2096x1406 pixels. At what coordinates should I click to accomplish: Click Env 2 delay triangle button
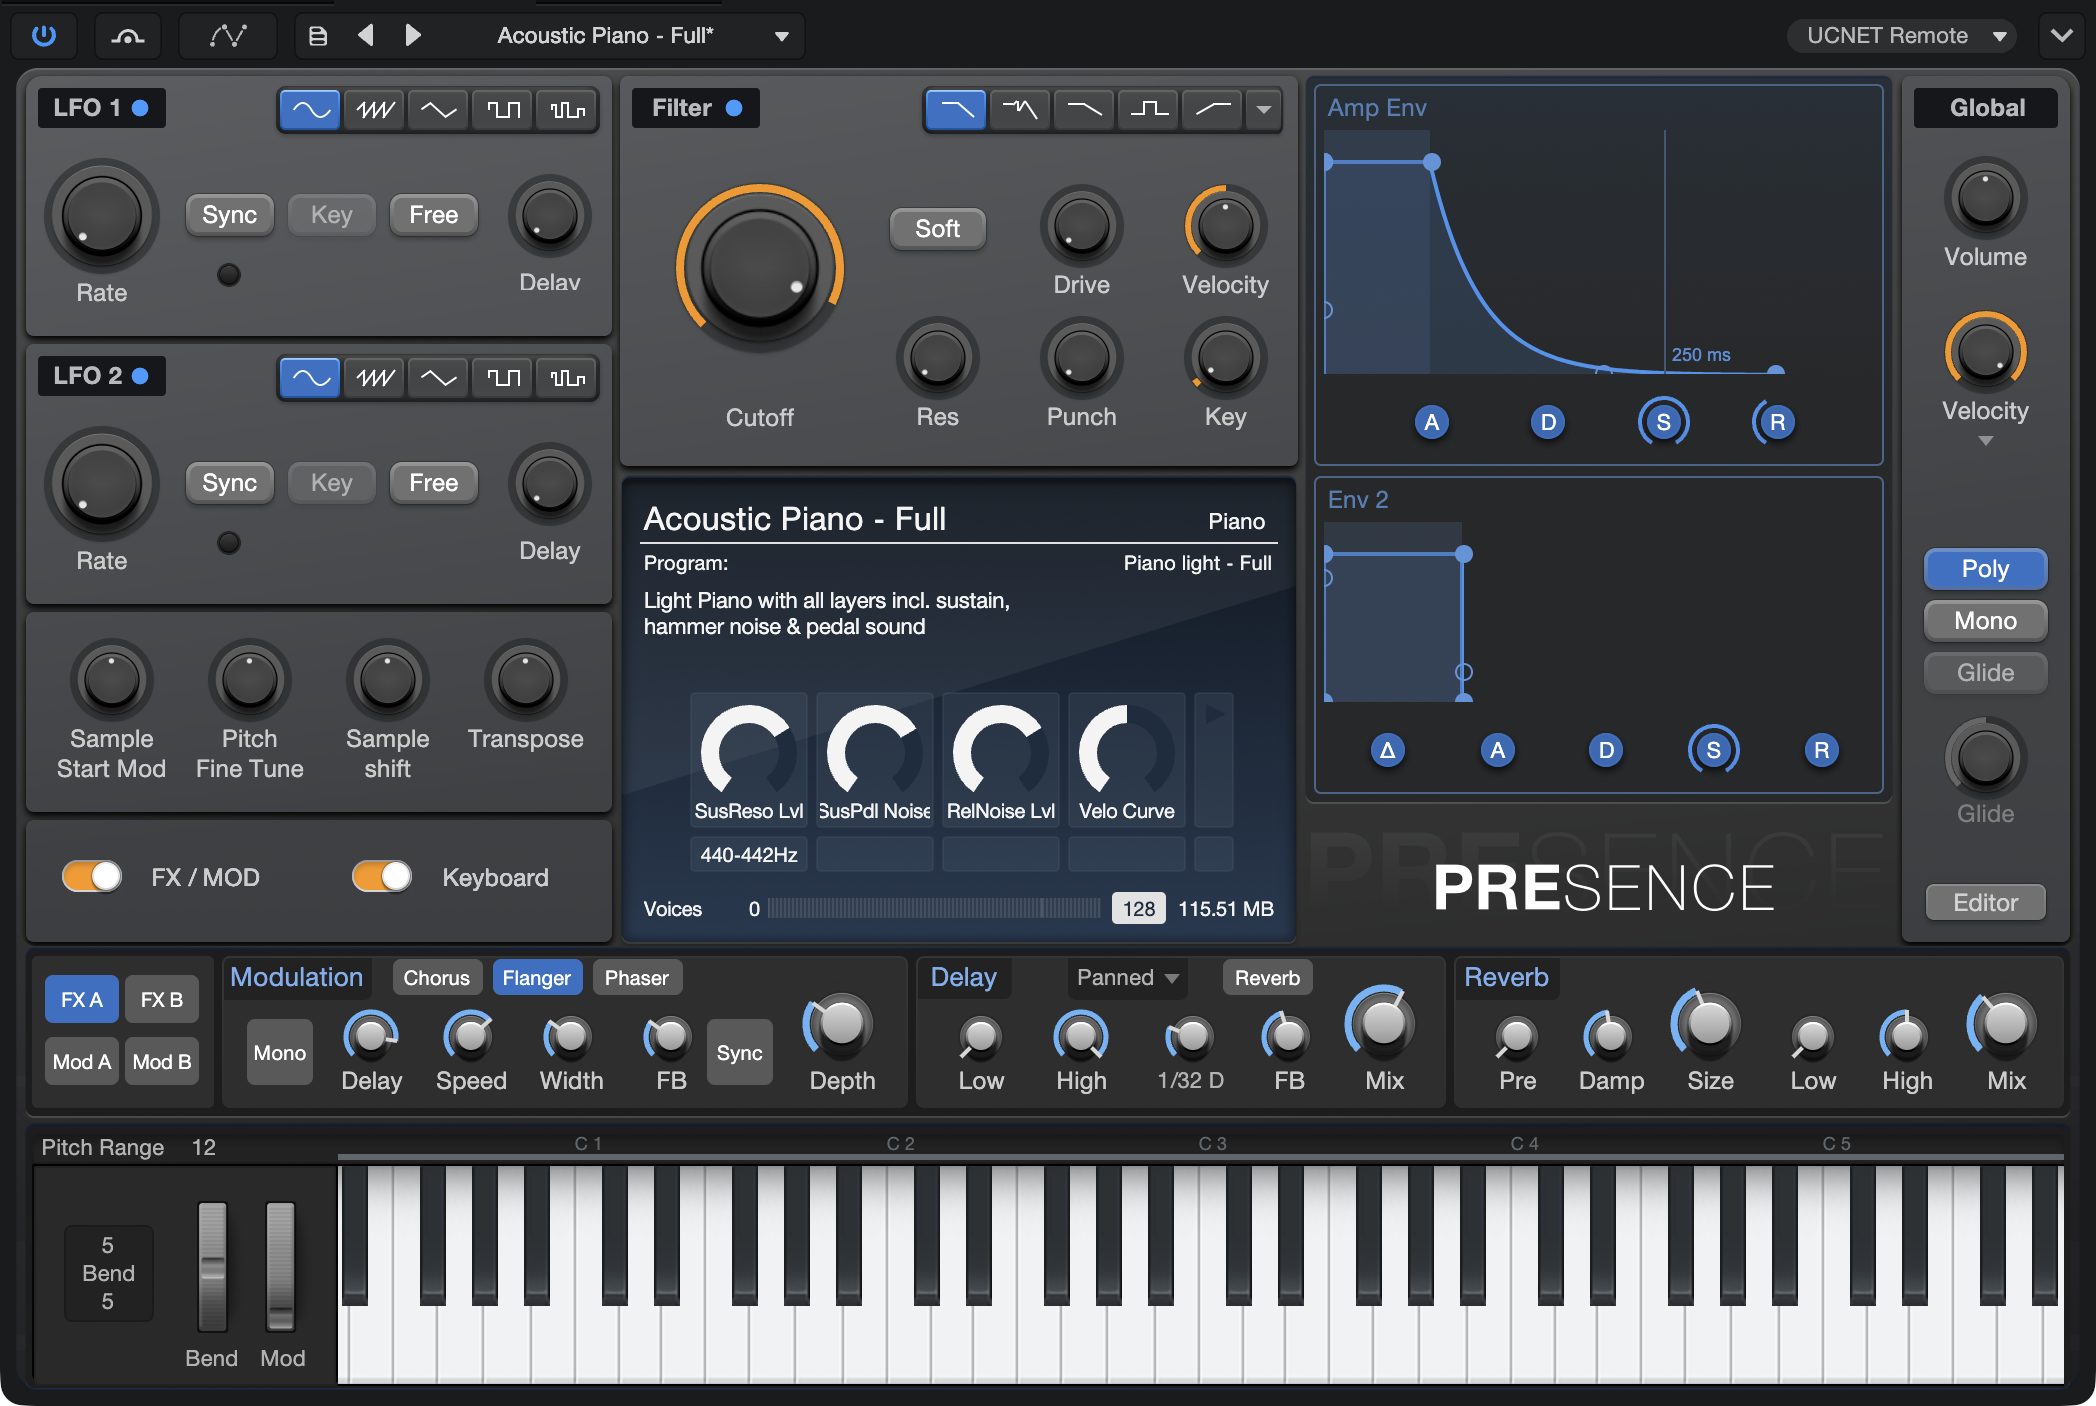coord(1388,750)
